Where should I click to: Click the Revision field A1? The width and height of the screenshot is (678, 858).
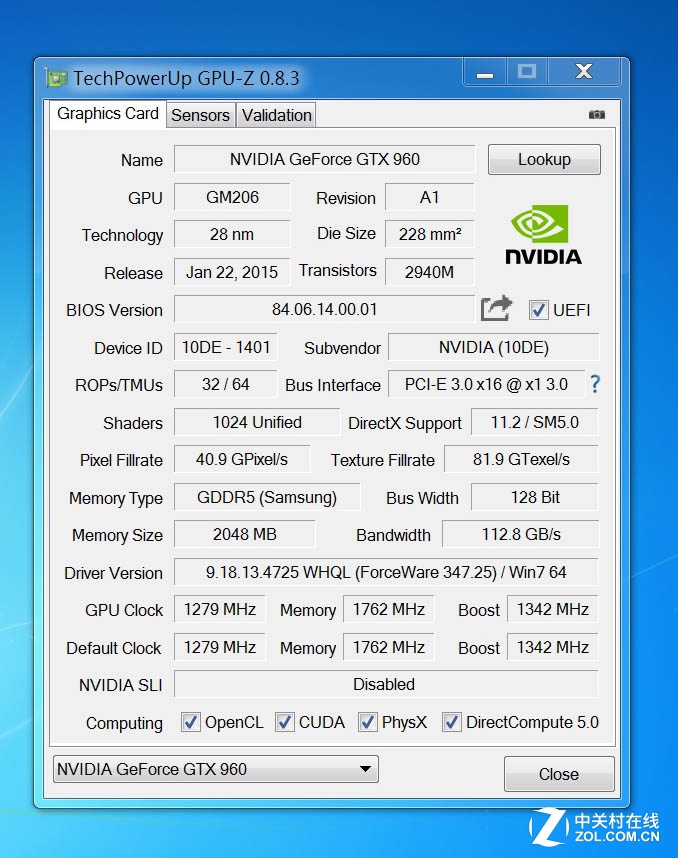coord(430,197)
